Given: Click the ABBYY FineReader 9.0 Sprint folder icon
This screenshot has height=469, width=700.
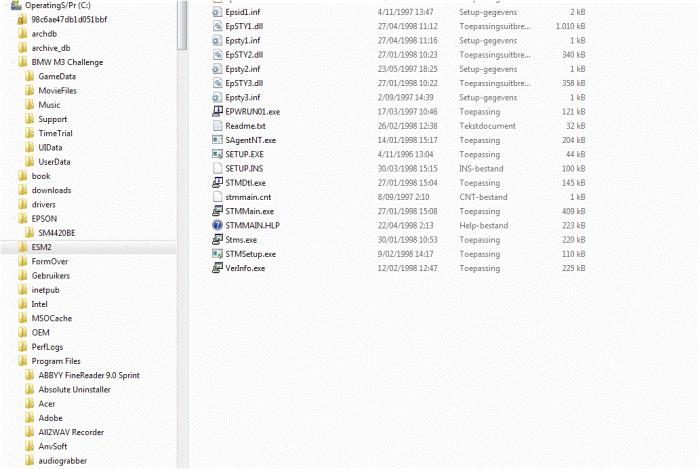Looking at the screenshot, I should click(29, 375).
